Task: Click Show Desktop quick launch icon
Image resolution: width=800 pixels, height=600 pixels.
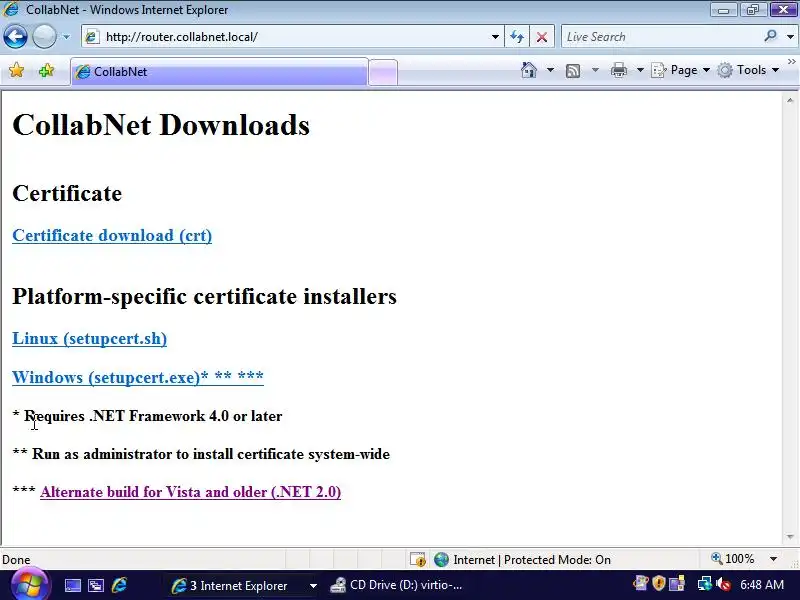Action: [72, 585]
